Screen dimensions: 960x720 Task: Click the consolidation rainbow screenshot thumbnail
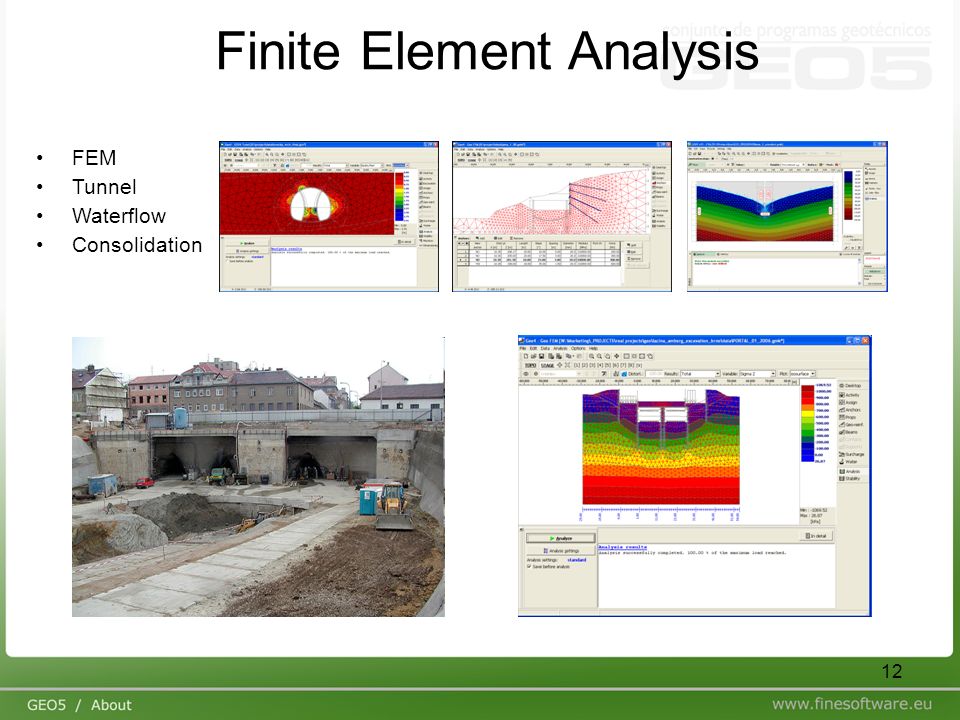(x=787, y=217)
